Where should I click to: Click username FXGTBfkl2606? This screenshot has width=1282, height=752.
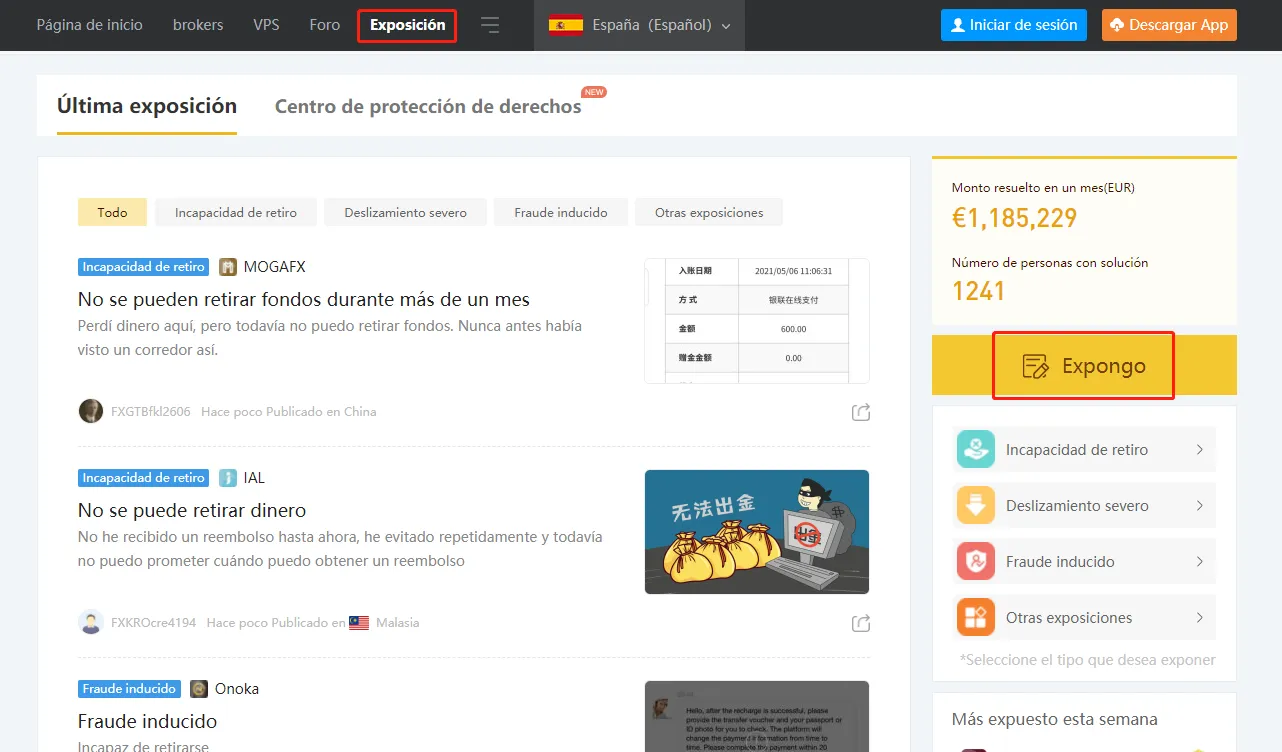tap(151, 412)
